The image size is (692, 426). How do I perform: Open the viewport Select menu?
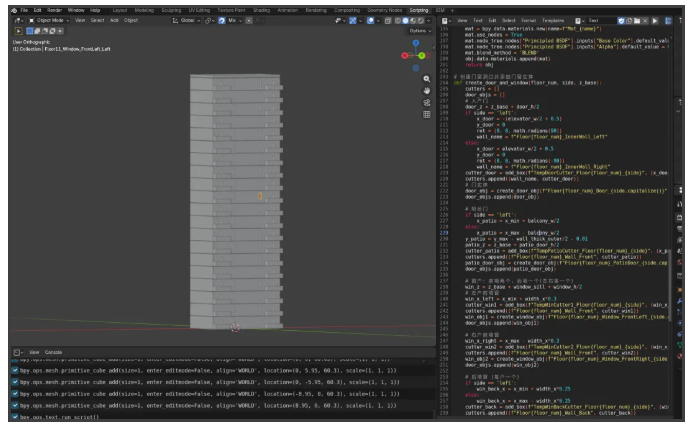98,21
